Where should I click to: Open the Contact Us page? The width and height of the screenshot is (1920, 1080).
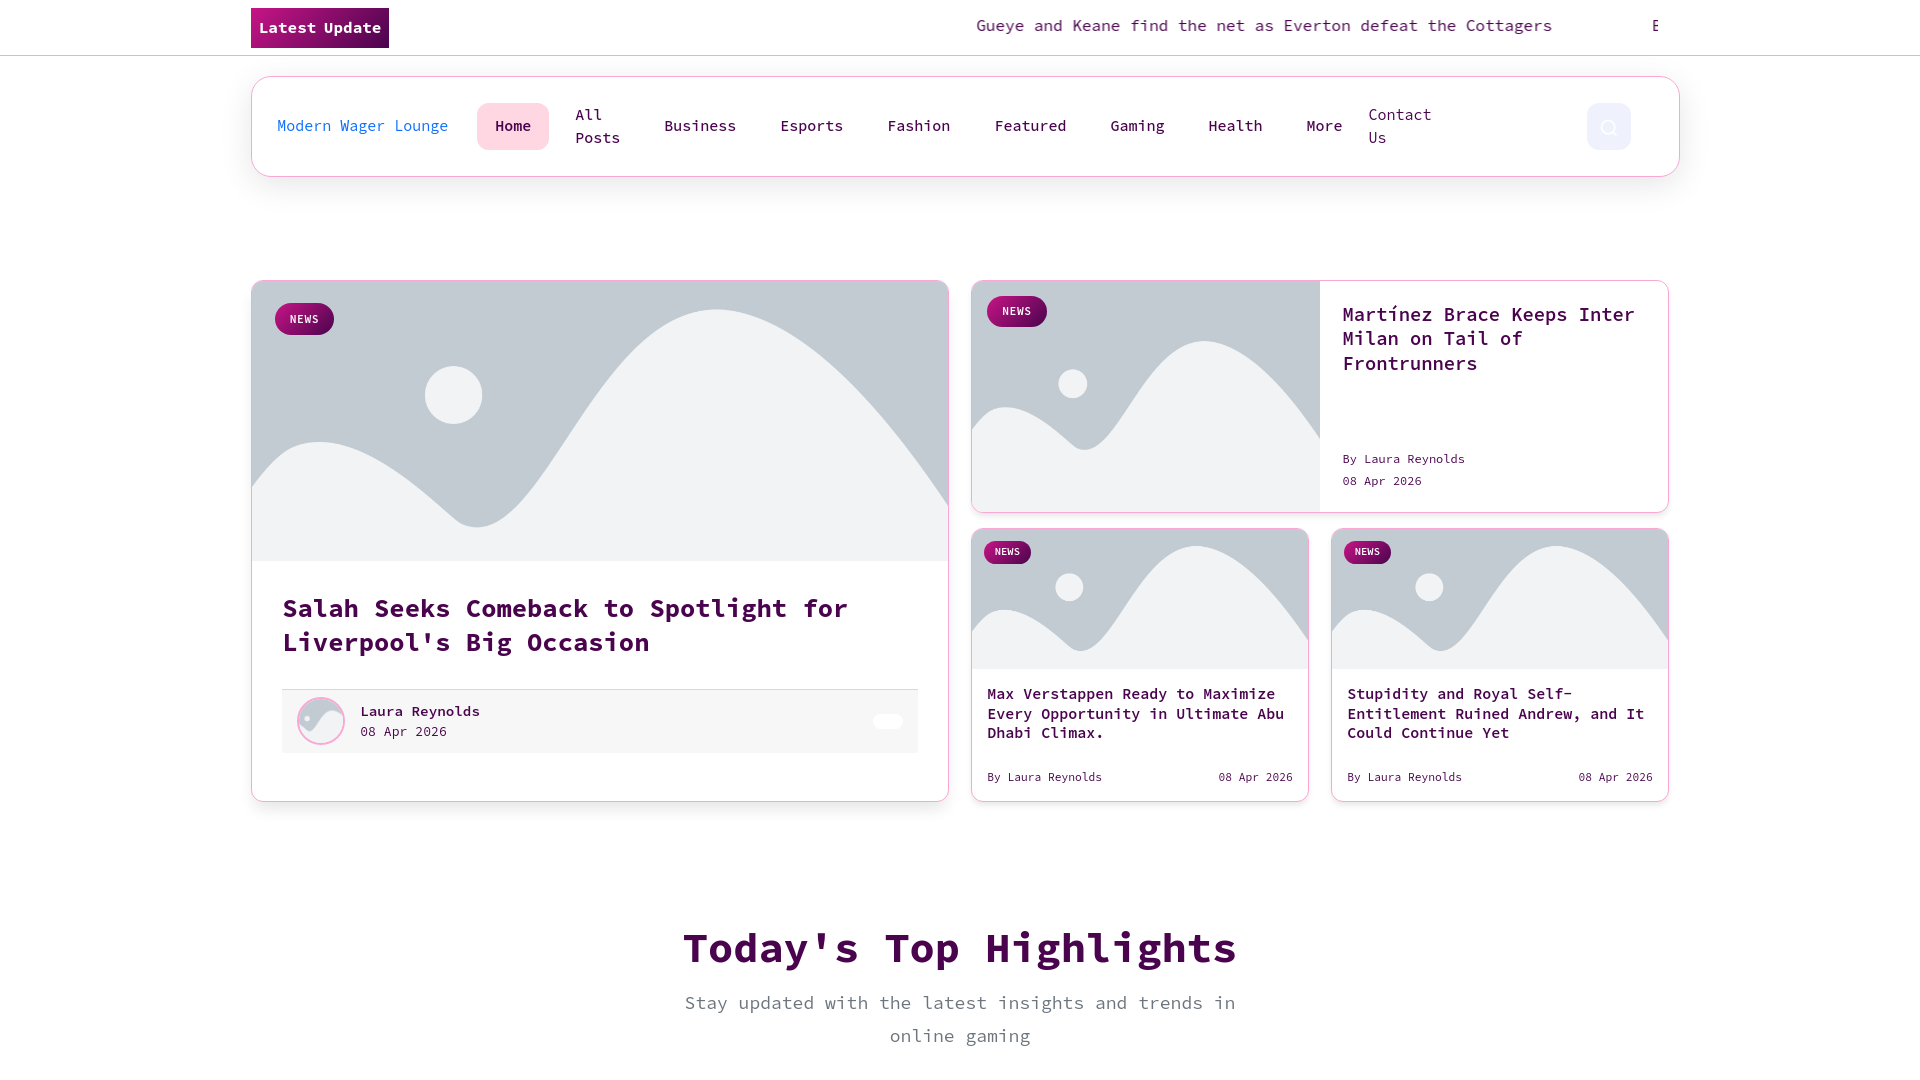[1399, 126]
